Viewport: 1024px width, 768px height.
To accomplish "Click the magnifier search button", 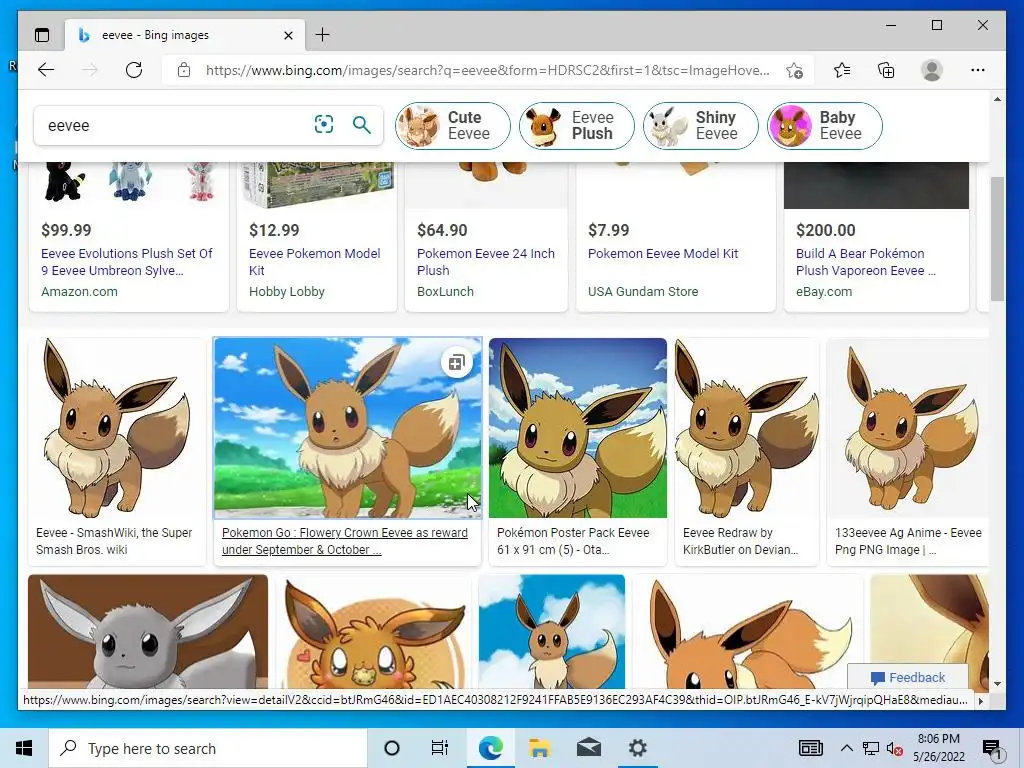I will click(x=362, y=124).
